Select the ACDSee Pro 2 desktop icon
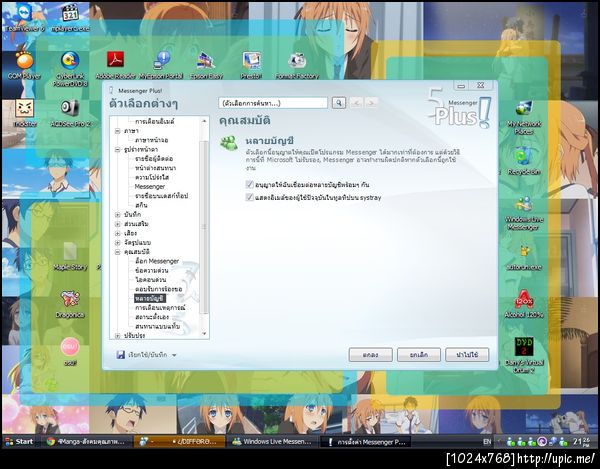600x469 pixels. (71, 113)
